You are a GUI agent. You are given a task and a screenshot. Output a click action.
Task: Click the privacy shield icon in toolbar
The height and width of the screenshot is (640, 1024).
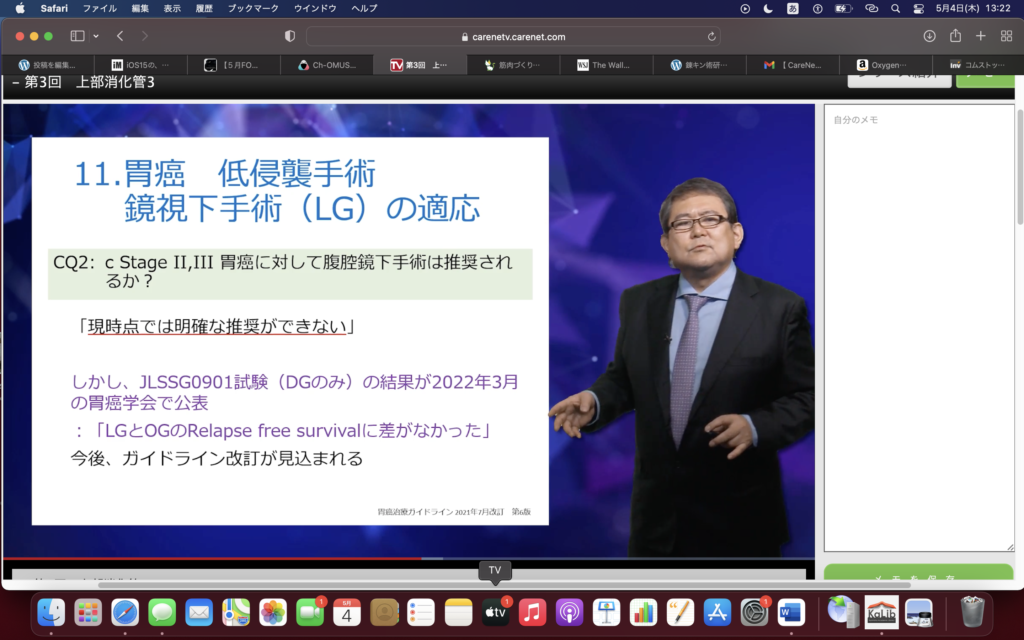tap(290, 36)
